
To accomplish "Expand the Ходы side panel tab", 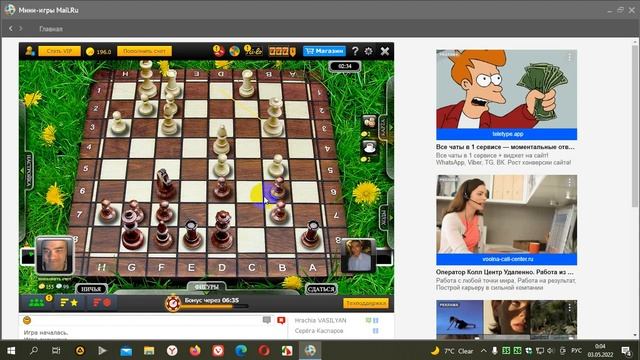I will 384,217.
